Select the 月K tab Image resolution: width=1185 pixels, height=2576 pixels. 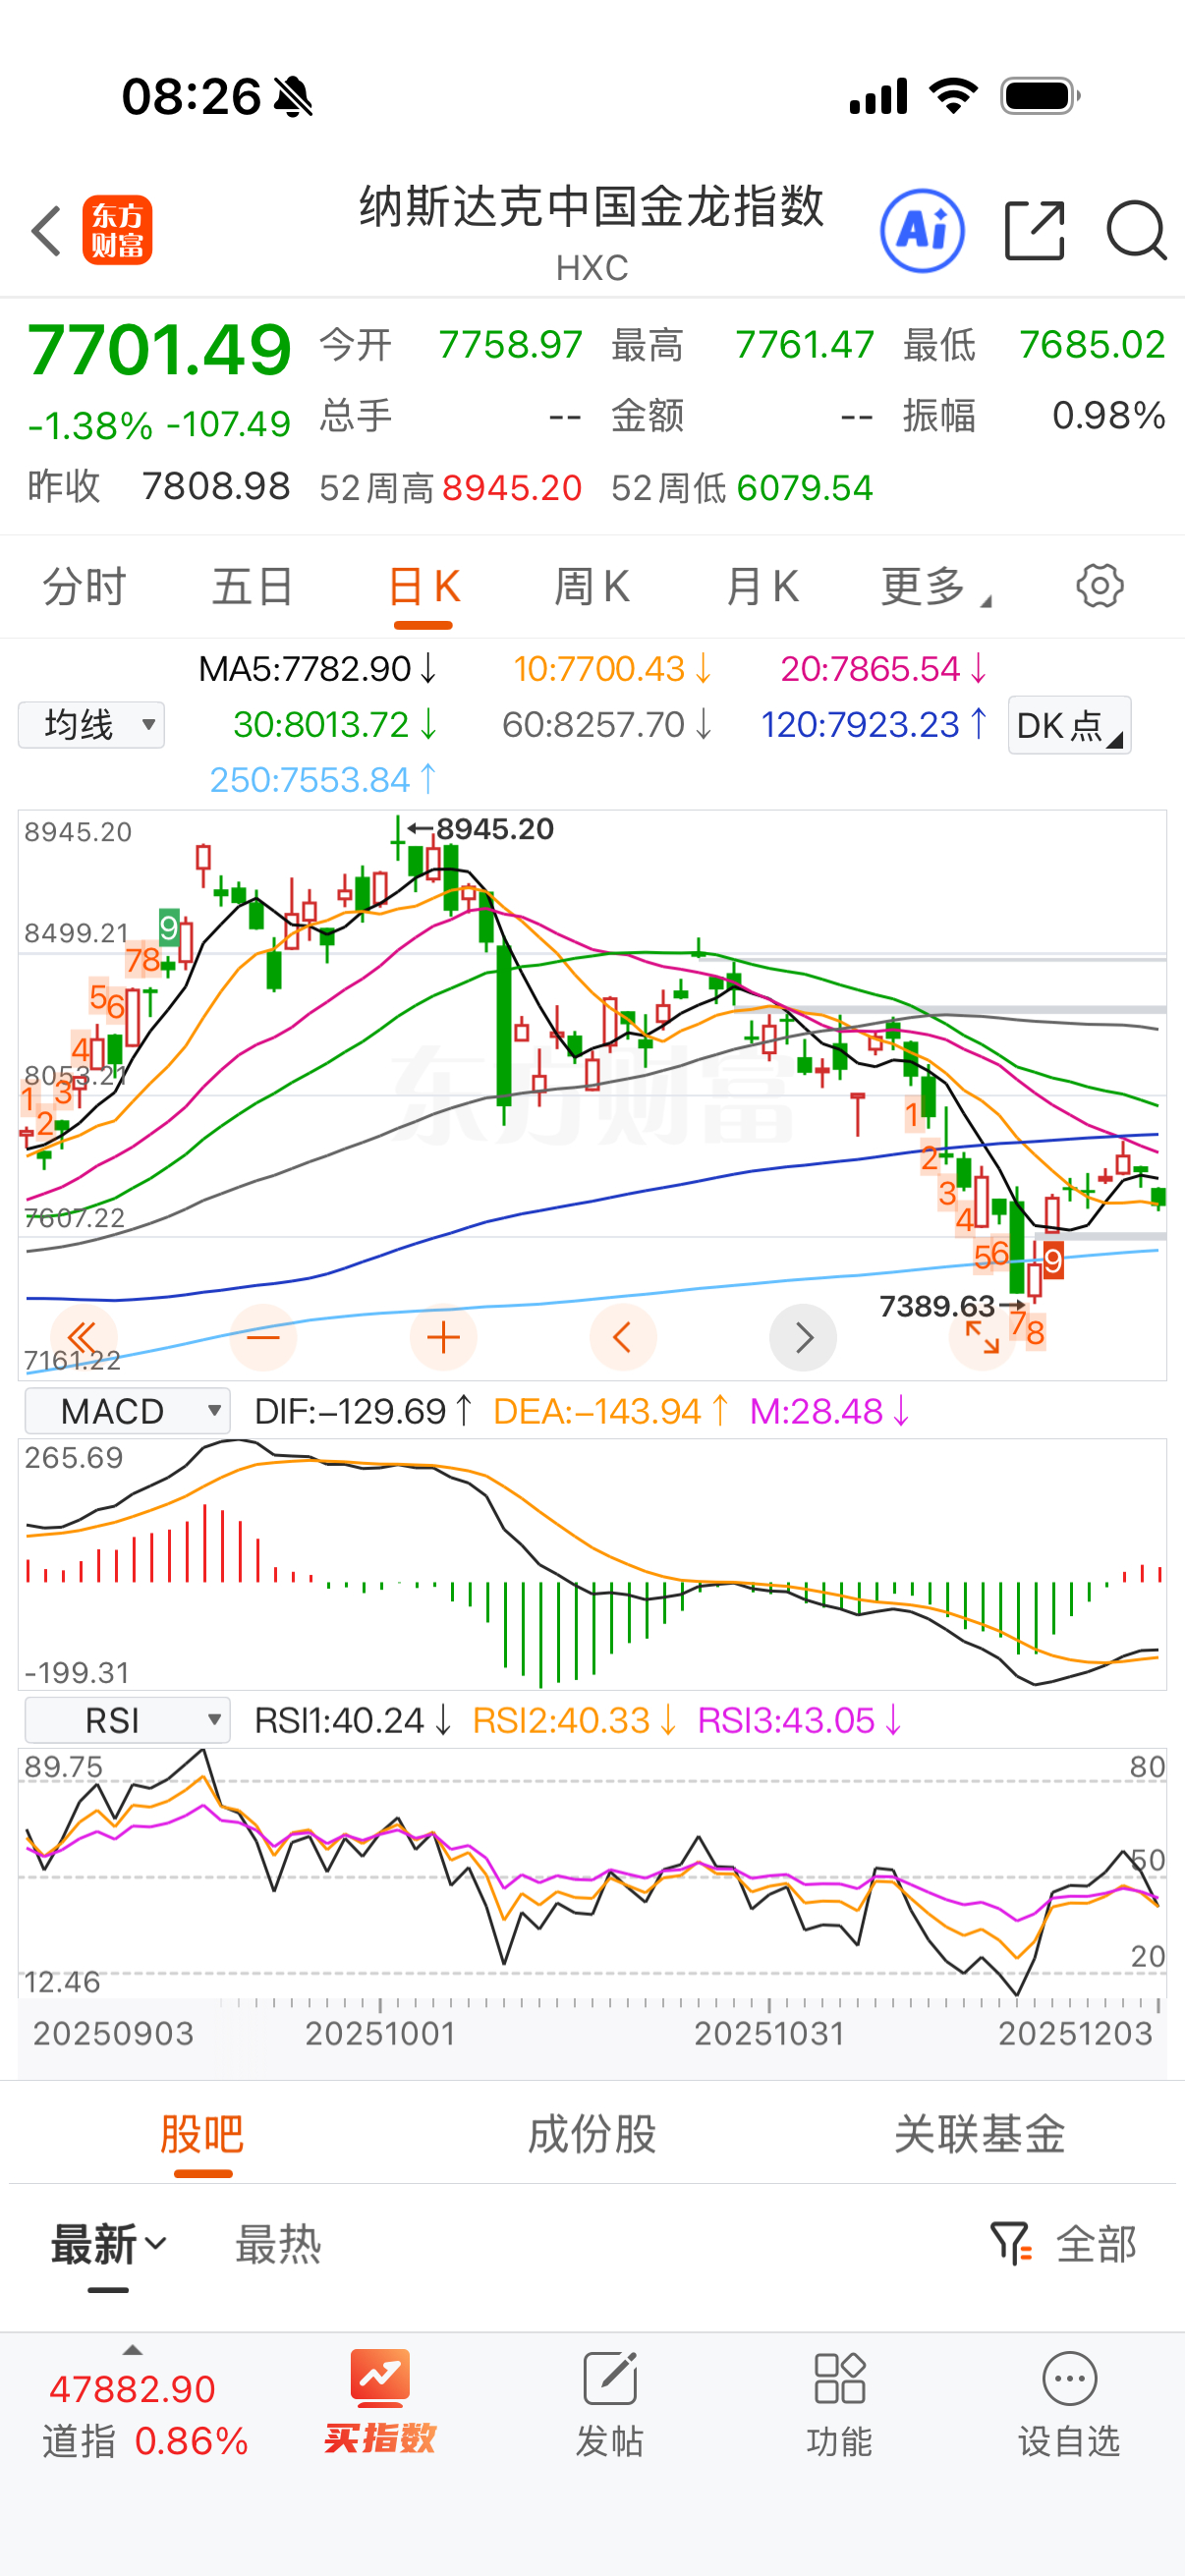762,586
